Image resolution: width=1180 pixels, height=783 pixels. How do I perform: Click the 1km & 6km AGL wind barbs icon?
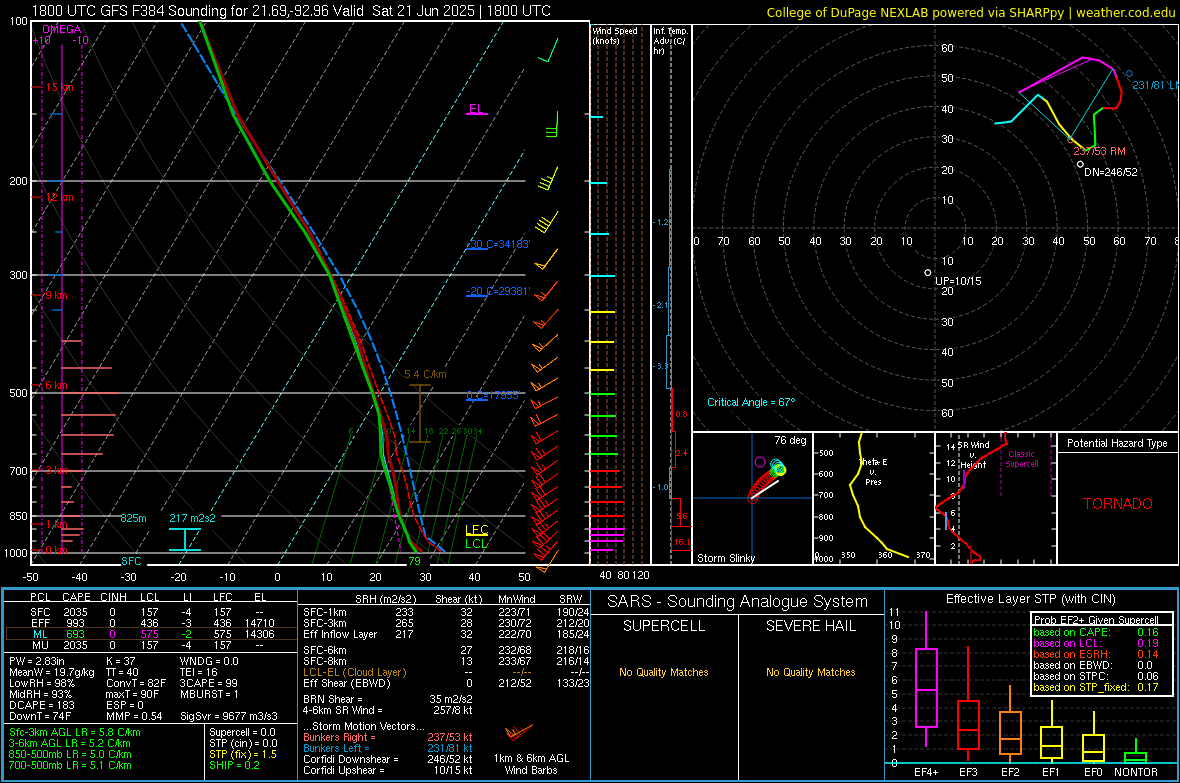(519, 732)
